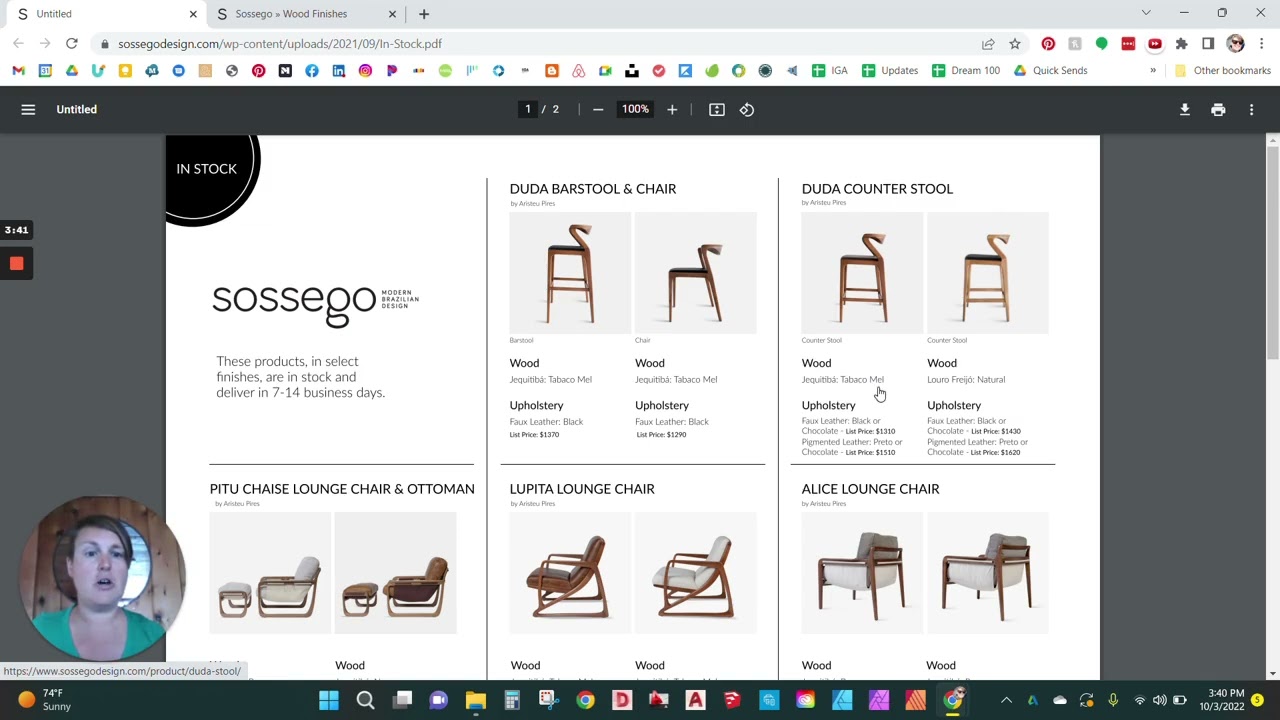Open the Chrome extensions puzzle menu
The width and height of the screenshot is (1280, 720).
[x=1181, y=43]
